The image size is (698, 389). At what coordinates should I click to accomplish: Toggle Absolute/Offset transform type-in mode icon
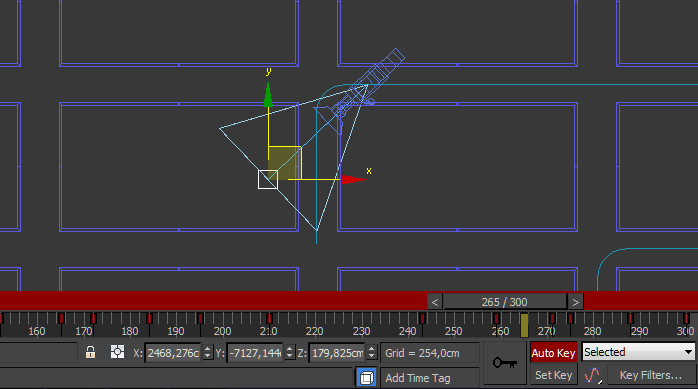(x=118, y=352)
